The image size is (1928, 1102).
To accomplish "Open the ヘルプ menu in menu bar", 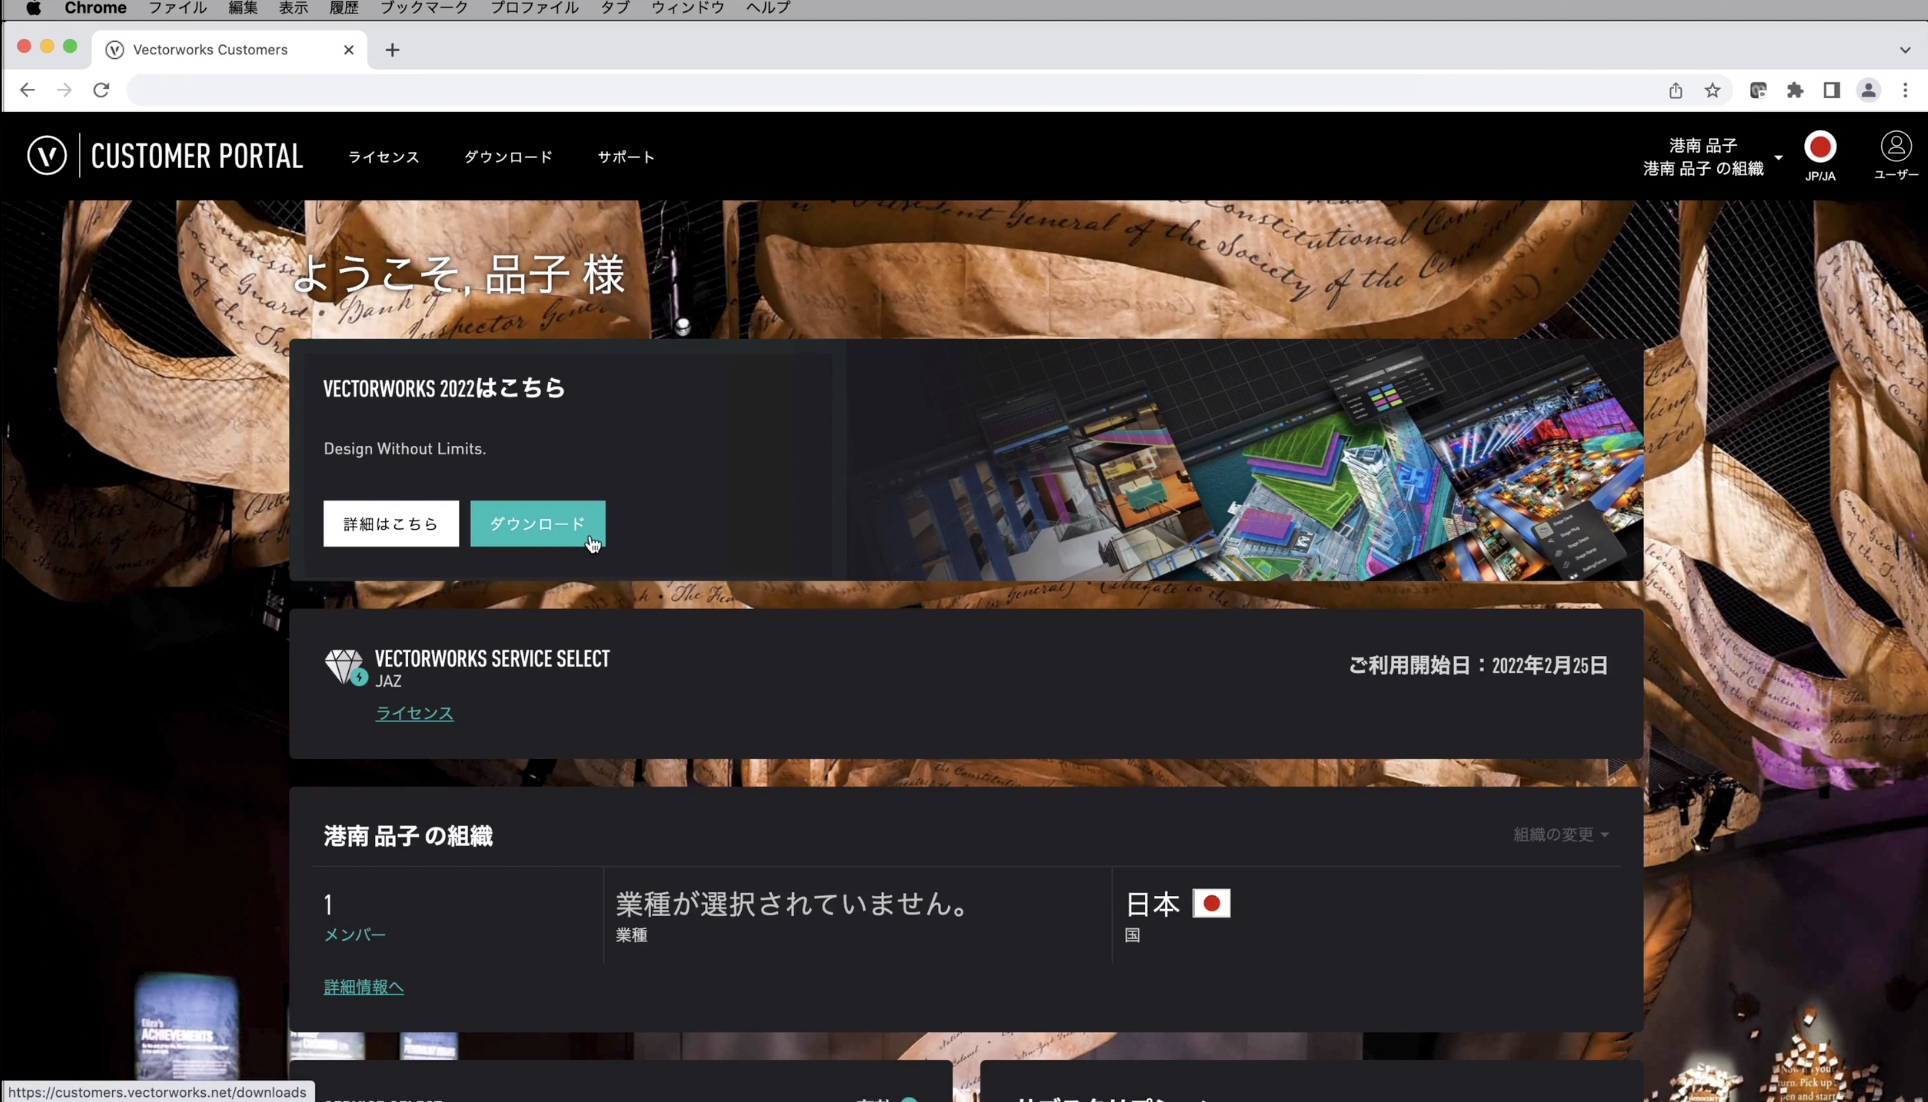I will click(768, 8).
